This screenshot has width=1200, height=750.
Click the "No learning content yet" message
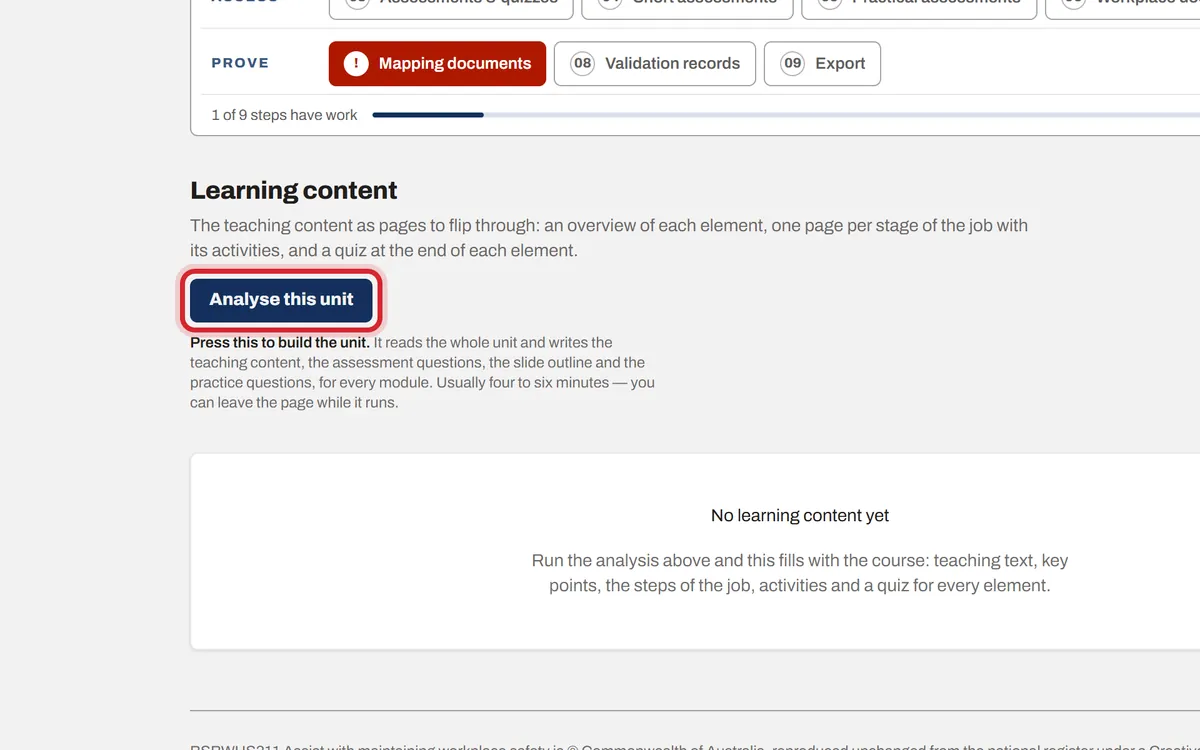pyautogui.click(x=800, y=516)
